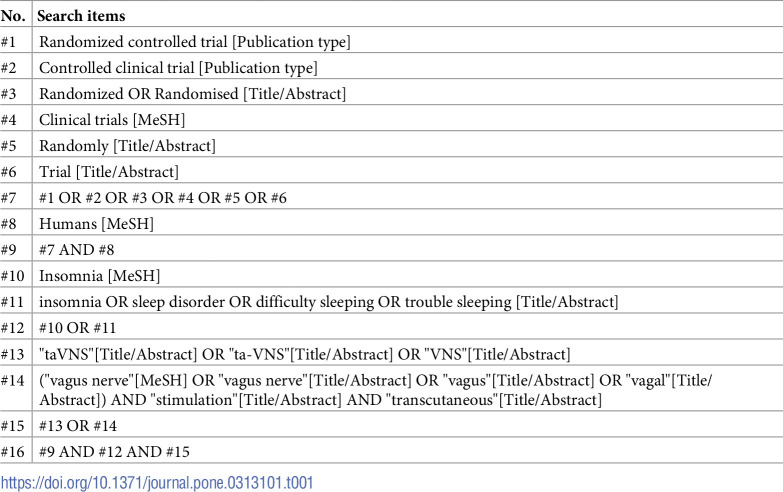
Task: Click the taVNS OR ta-VNS search string
Action: coord(305,354)
